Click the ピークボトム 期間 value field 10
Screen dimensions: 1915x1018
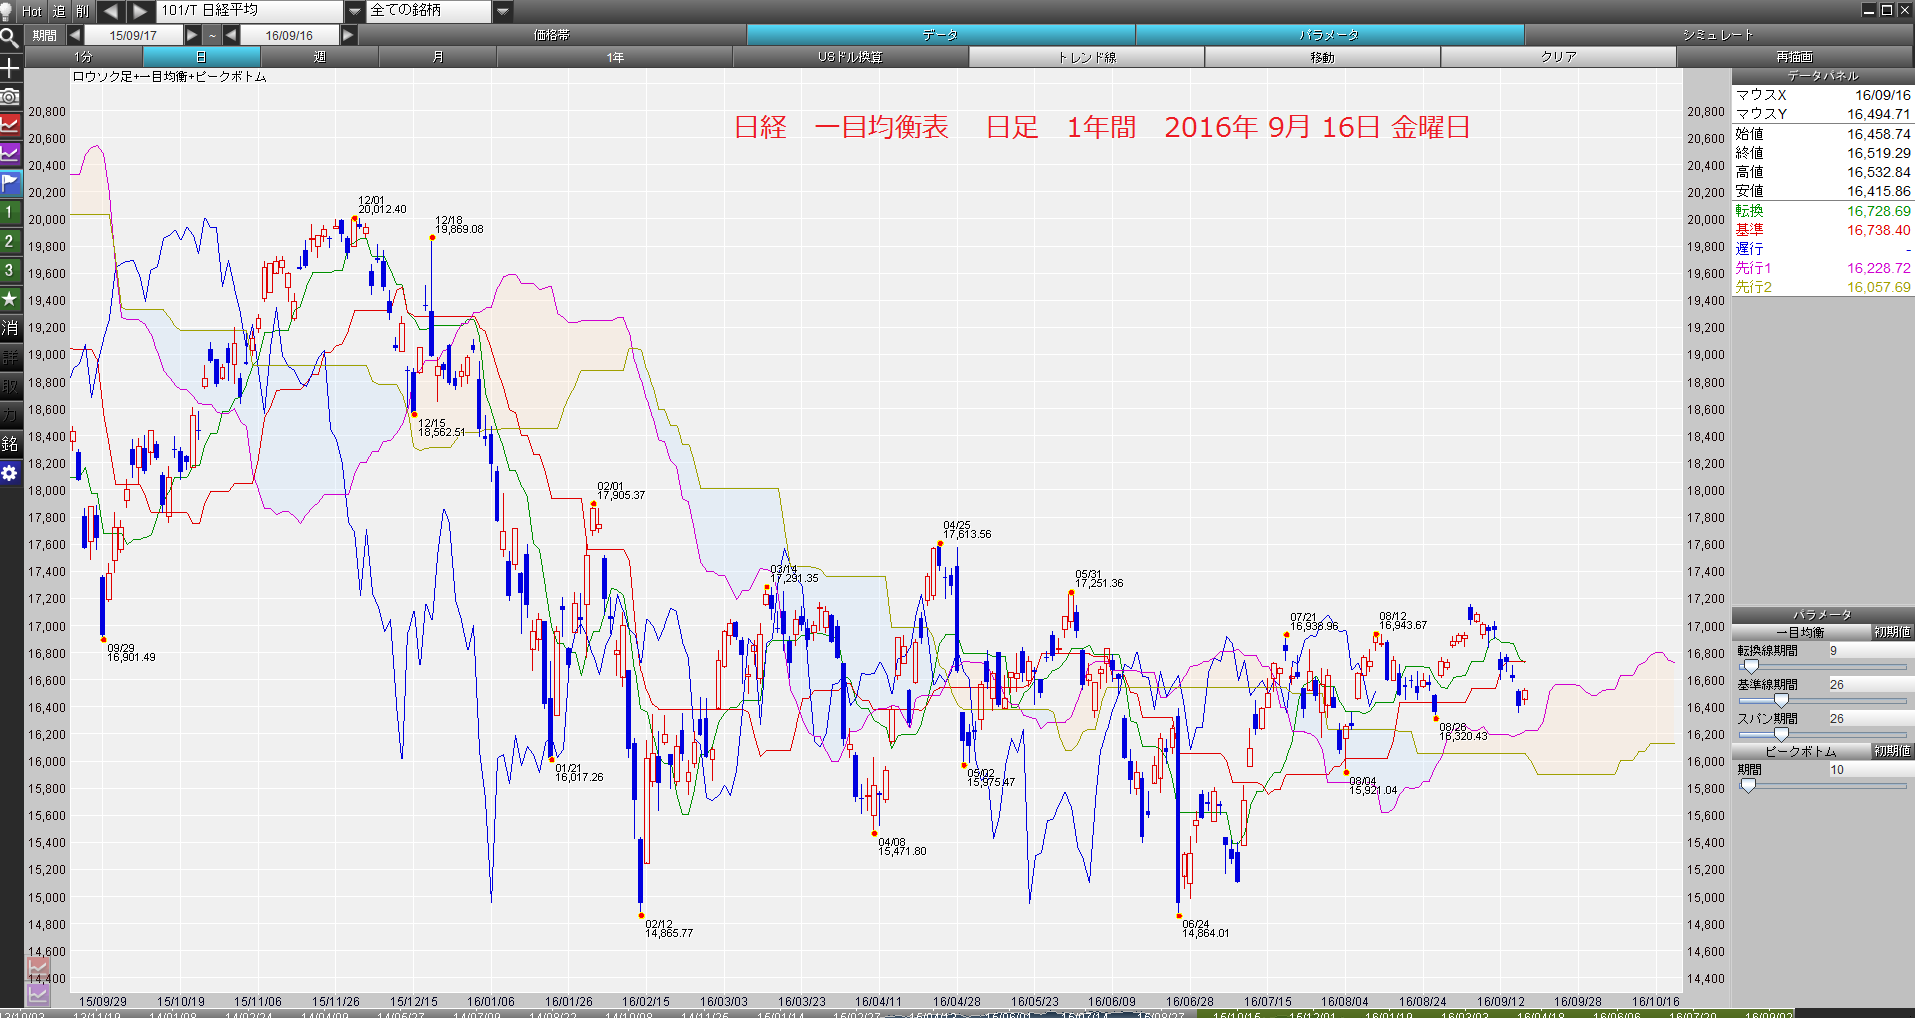tap(1870, 770)
